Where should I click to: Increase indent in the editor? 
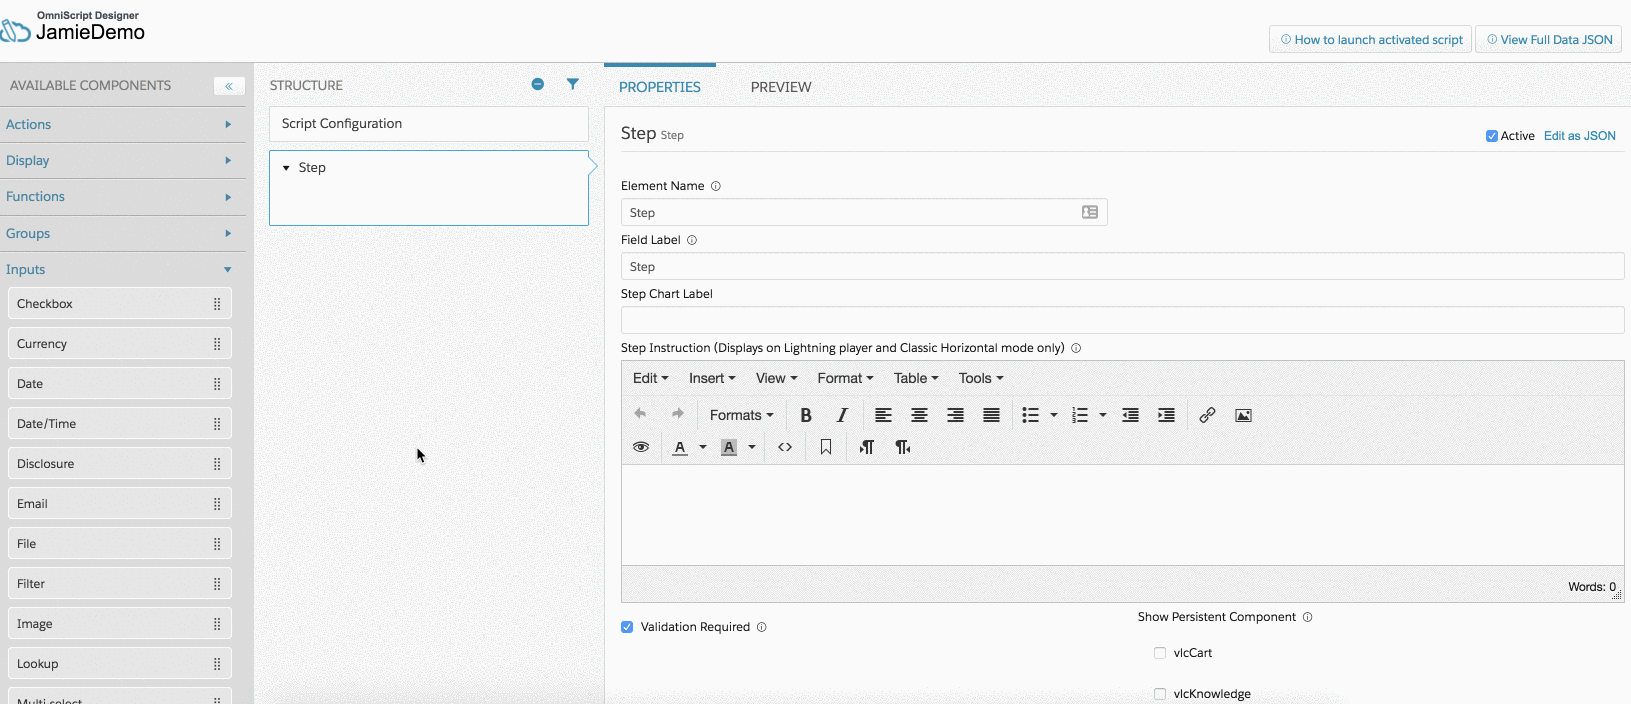tap(1166, 415)
